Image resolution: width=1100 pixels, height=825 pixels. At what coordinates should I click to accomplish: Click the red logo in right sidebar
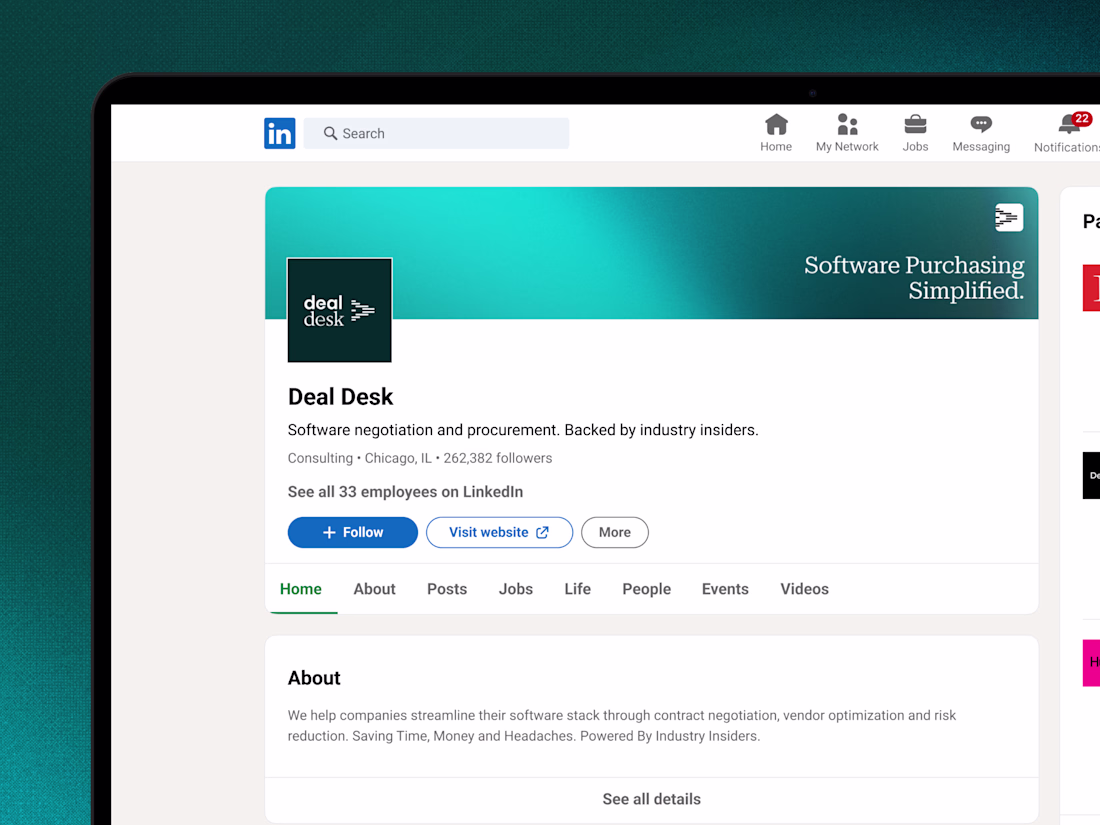click(x=1091, y=288)
